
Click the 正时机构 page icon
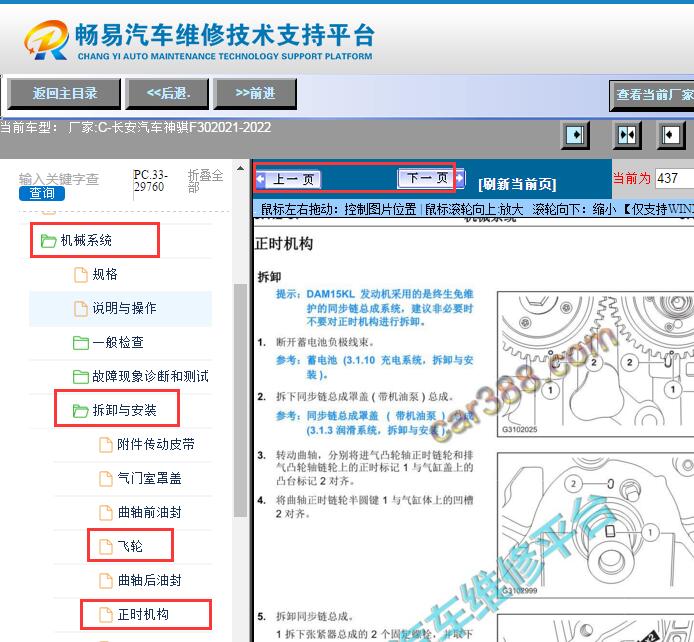[106, 615]
